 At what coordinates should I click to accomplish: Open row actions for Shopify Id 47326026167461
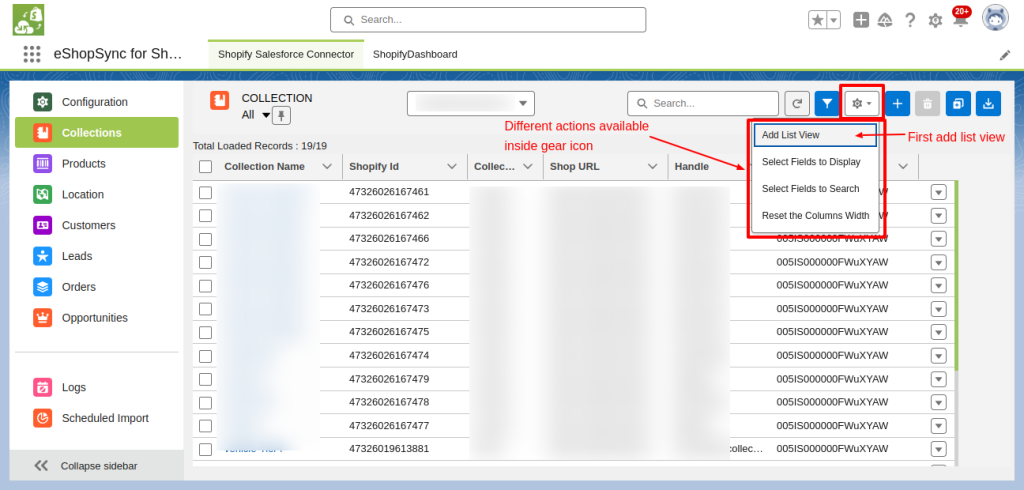[938, 192]
